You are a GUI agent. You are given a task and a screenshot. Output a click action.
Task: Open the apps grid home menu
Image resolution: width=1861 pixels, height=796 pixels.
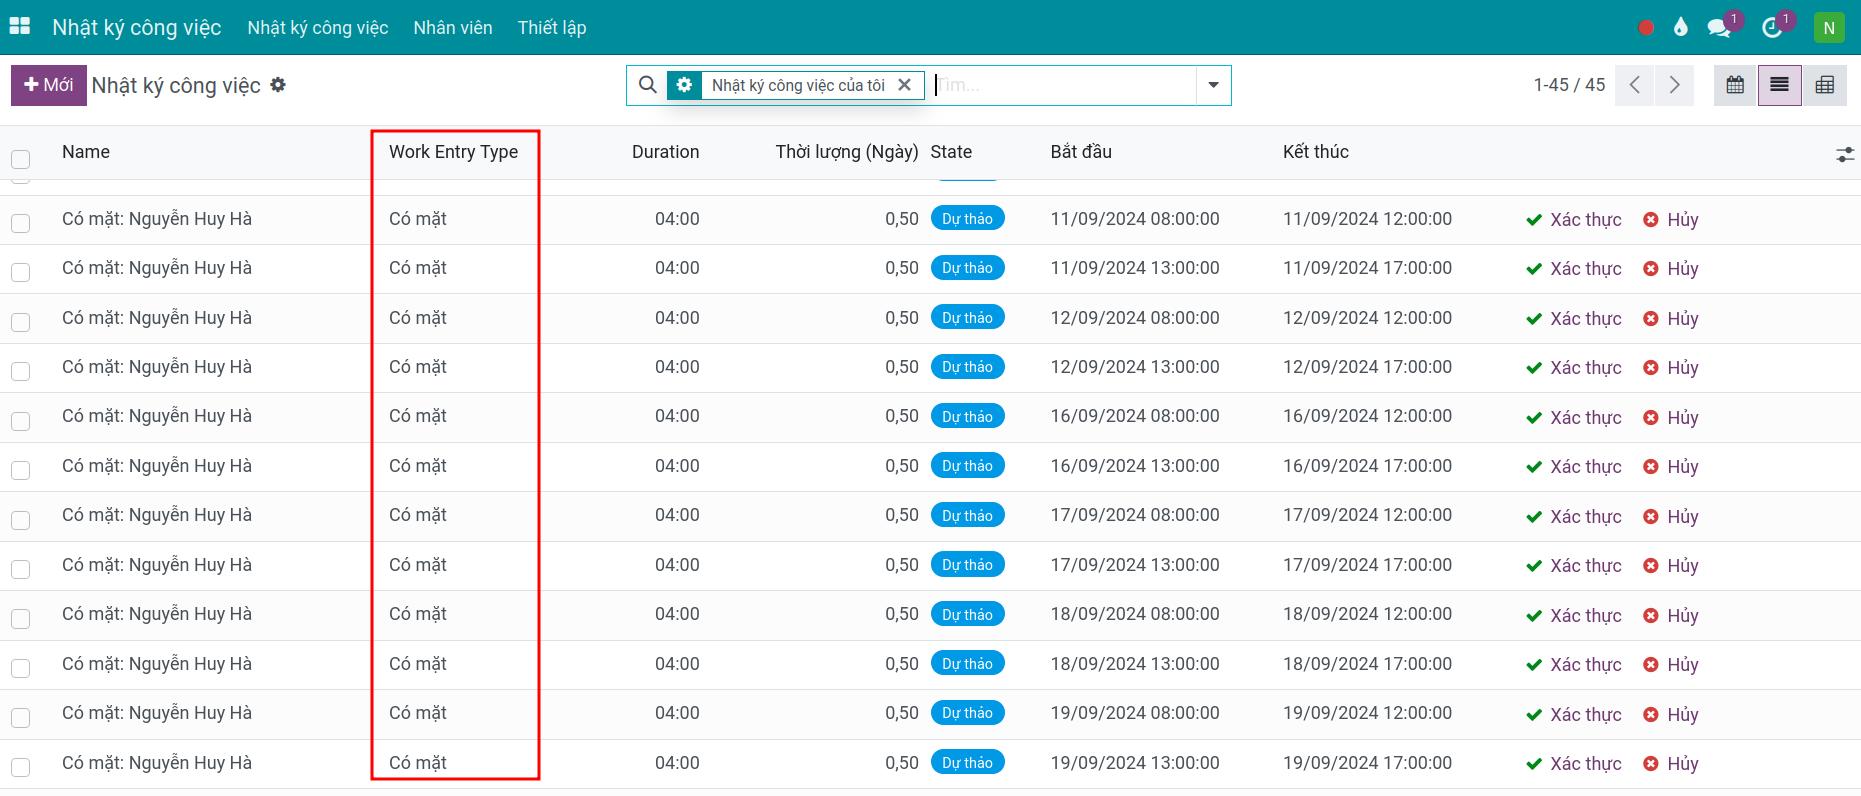(20, 27)
